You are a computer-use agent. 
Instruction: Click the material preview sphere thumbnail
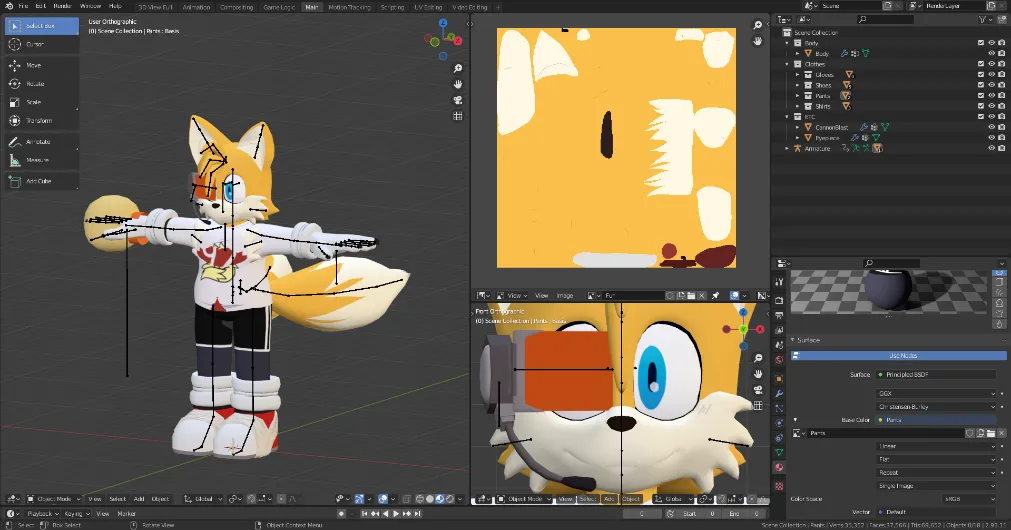click(x=886, y=291)
